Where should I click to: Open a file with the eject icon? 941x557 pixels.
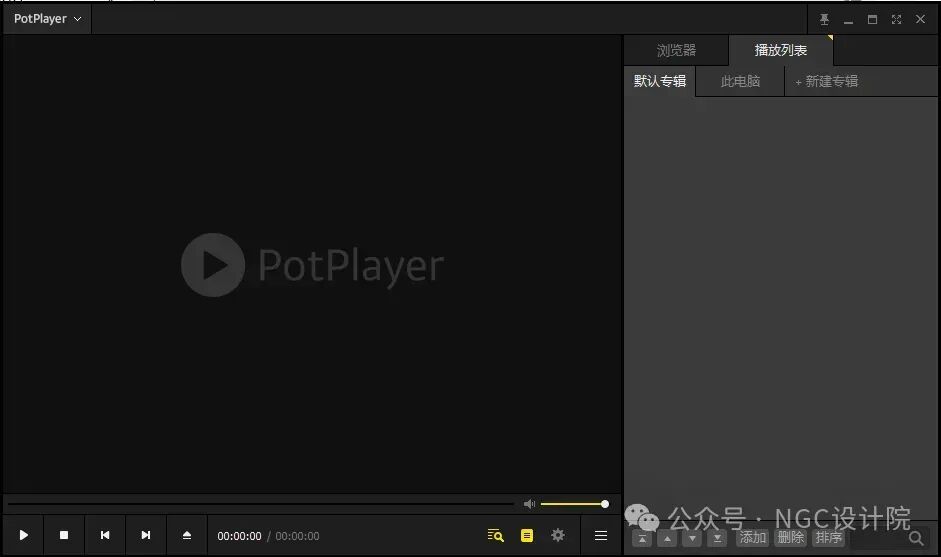187,535
